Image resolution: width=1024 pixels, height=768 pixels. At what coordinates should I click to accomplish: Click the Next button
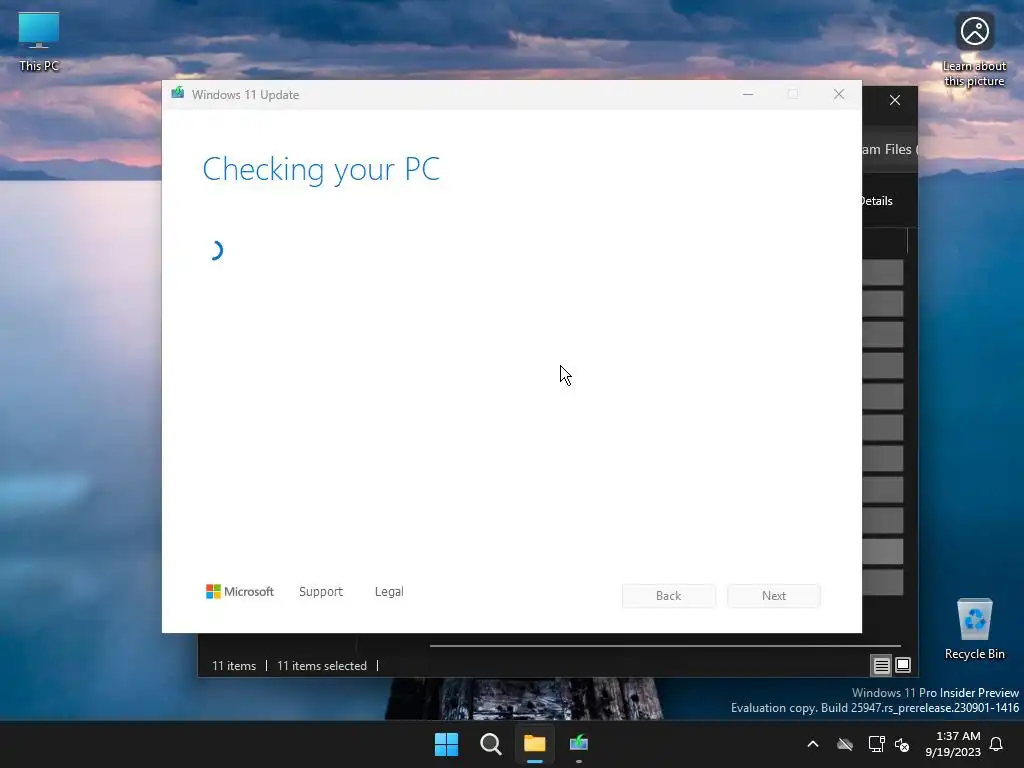[x=774, y=596]
